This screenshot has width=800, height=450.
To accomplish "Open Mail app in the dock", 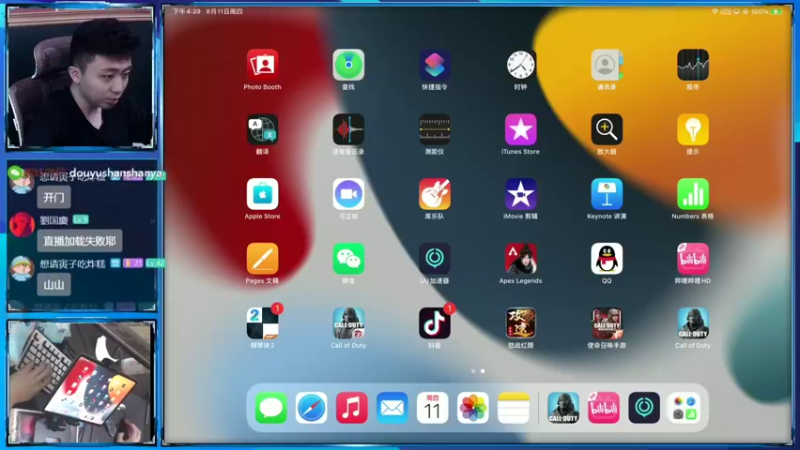I will point(392,408).
